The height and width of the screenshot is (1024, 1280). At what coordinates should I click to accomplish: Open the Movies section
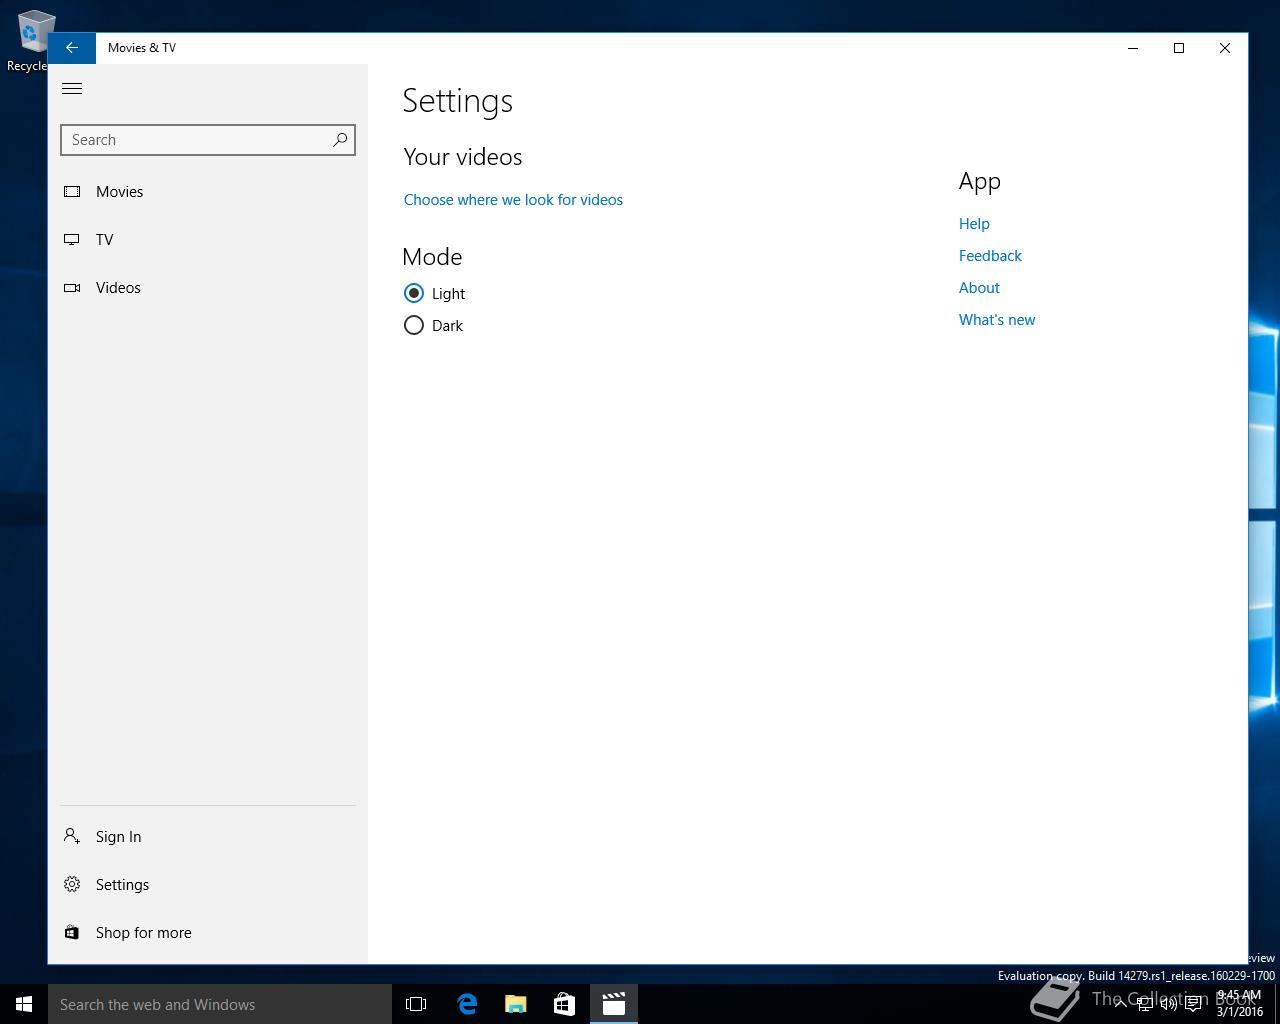[119, 192]
